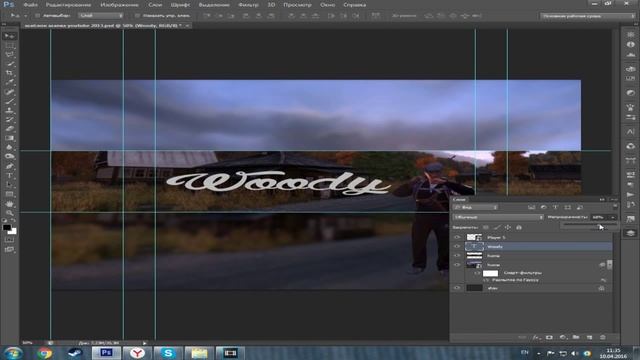Image resolution: width=640 pixels, height=360 pixels.
Task: Select the Magic Wand tool
Action: pos(9,64)
